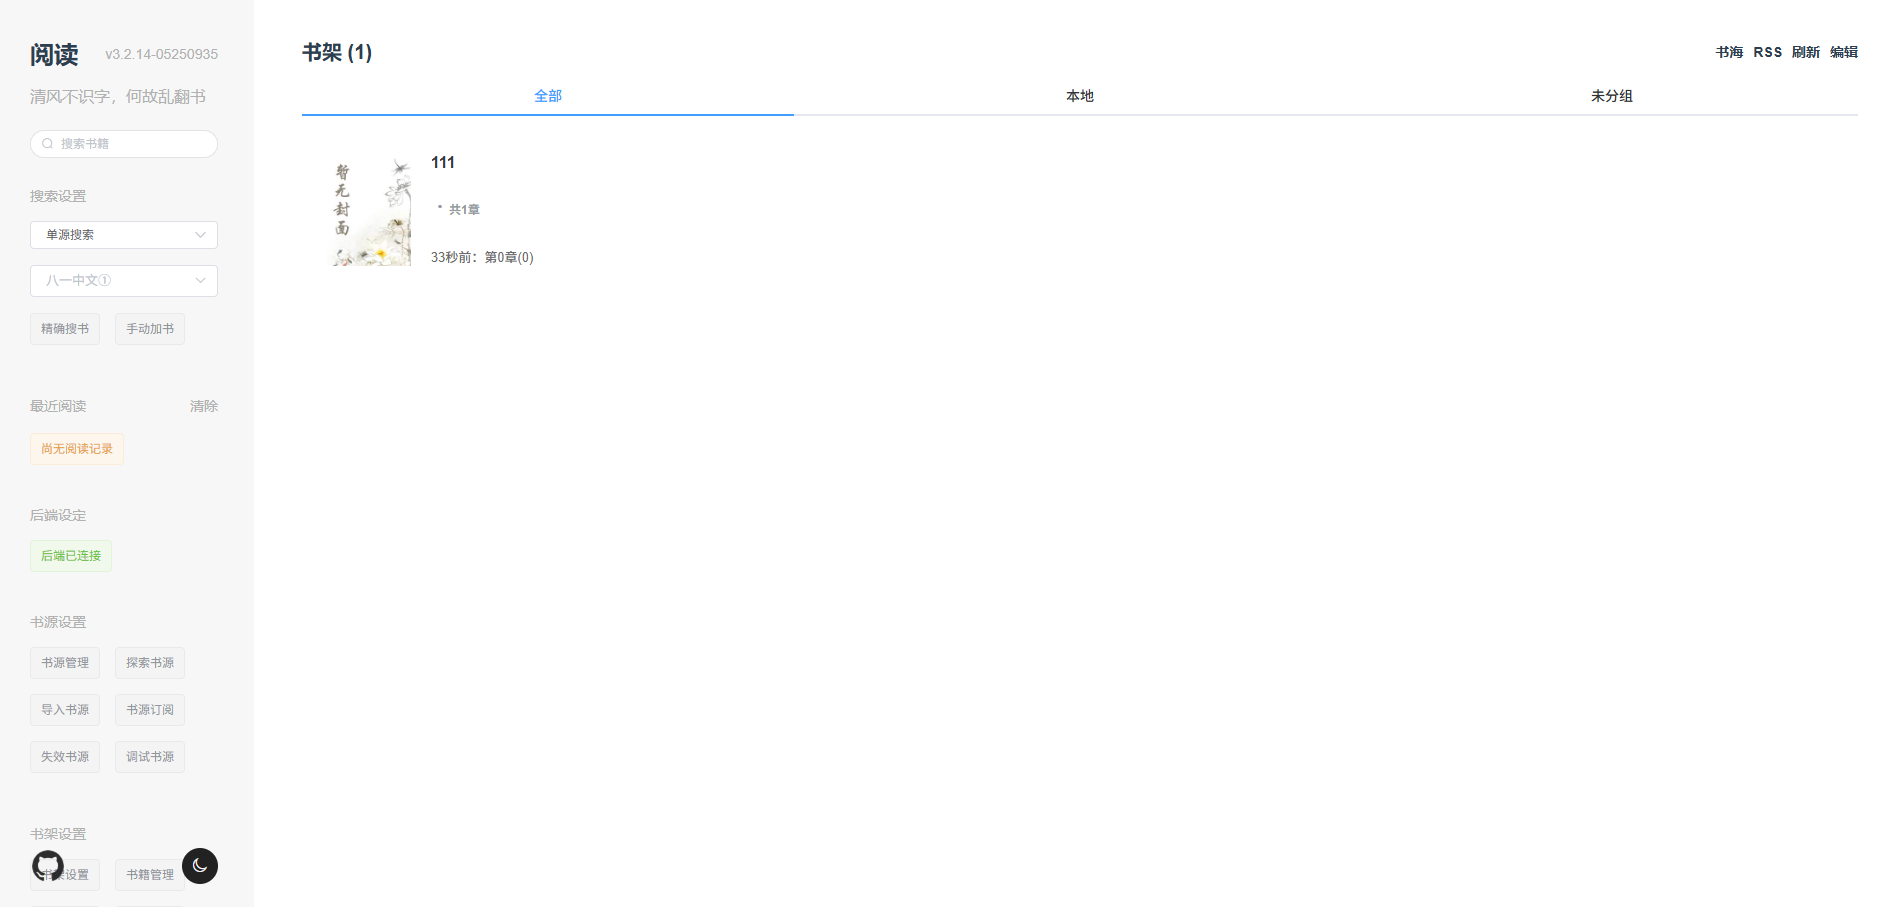This screenshot has height=907, width=1904.
Task: Click the 导入书源 button
Action: 65,710
